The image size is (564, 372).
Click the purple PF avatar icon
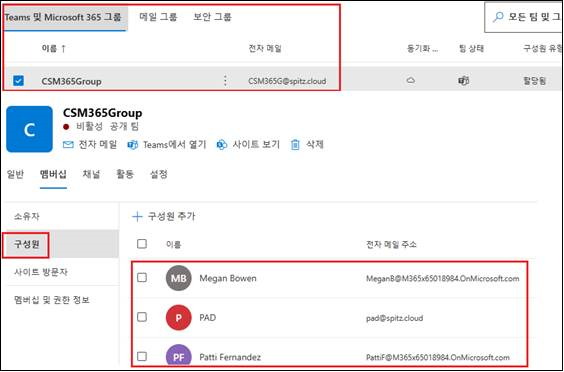coord(178,356)
